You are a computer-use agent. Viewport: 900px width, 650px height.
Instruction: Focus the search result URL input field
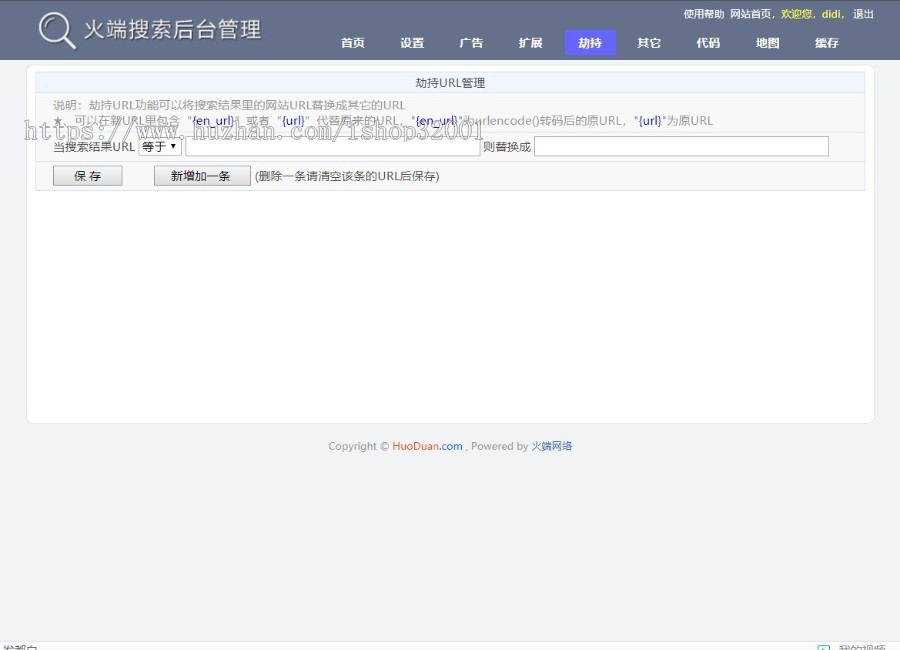[332, 147]
